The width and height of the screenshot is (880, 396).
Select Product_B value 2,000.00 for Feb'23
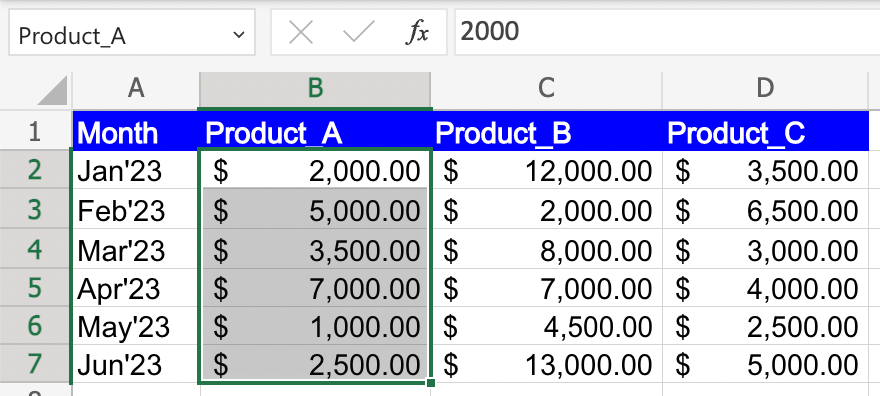point(546,209)
